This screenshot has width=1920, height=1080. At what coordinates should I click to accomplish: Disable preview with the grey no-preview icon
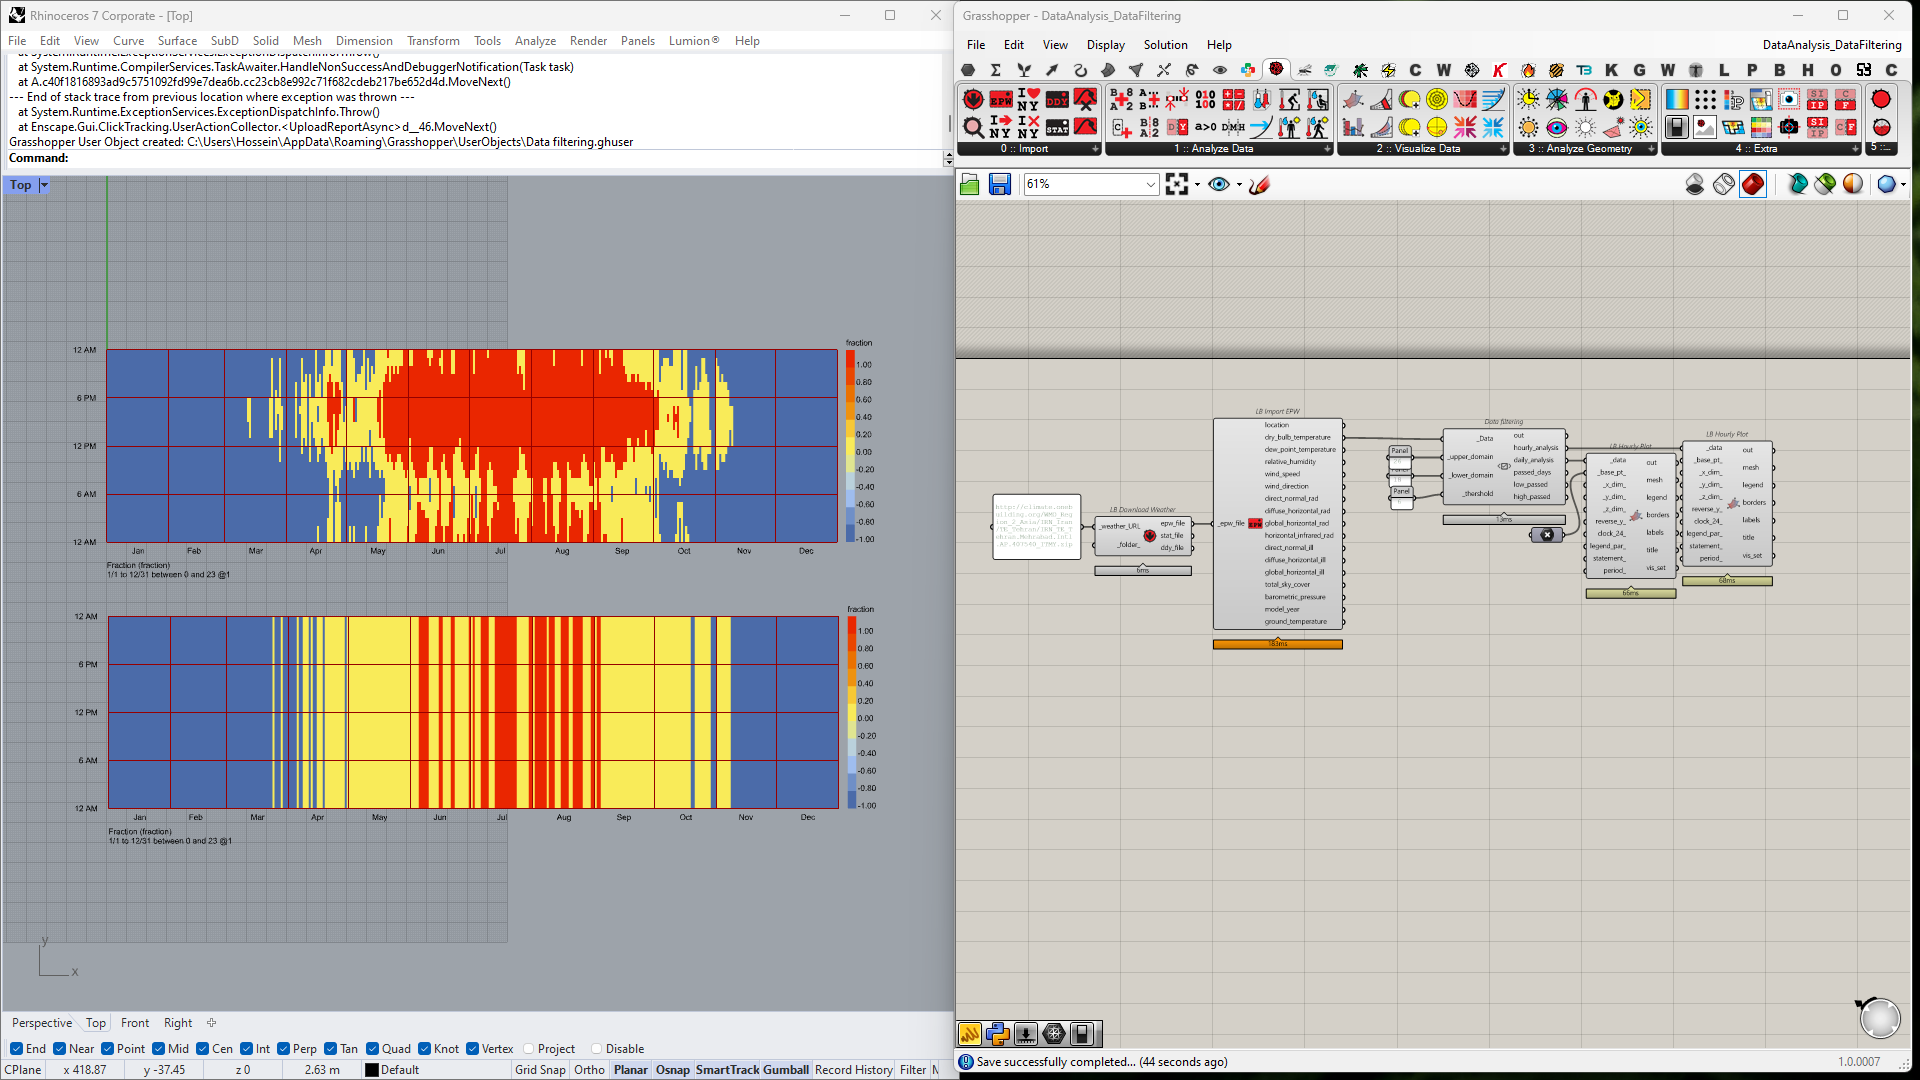1695,184
